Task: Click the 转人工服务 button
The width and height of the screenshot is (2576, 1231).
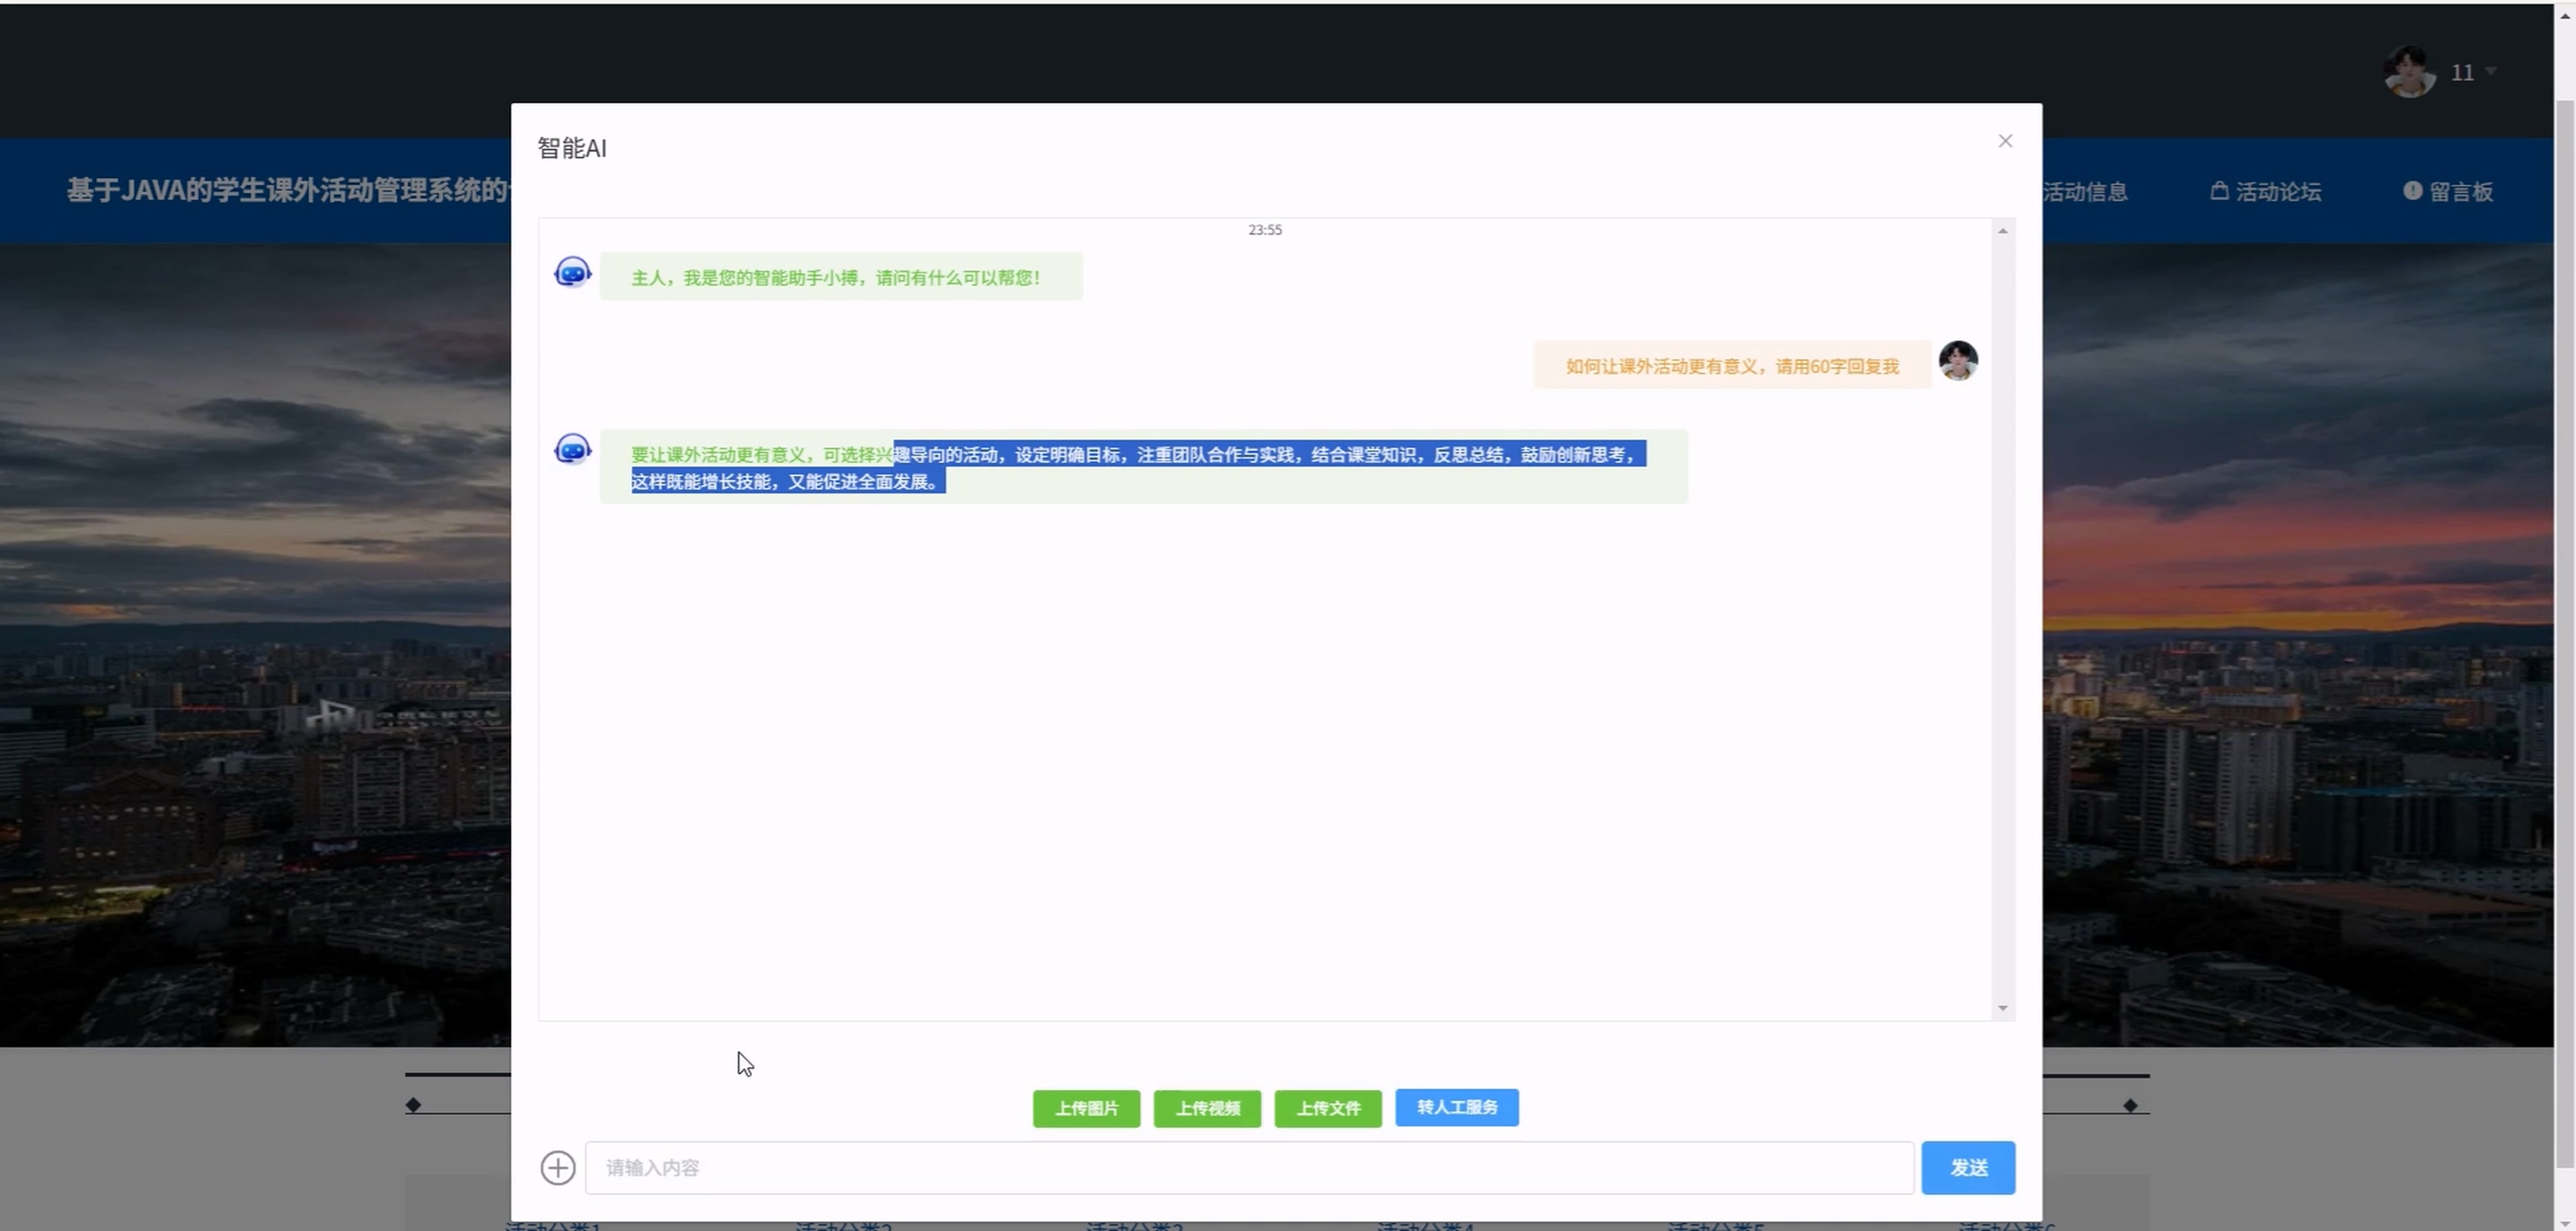Action: 1456,1107
